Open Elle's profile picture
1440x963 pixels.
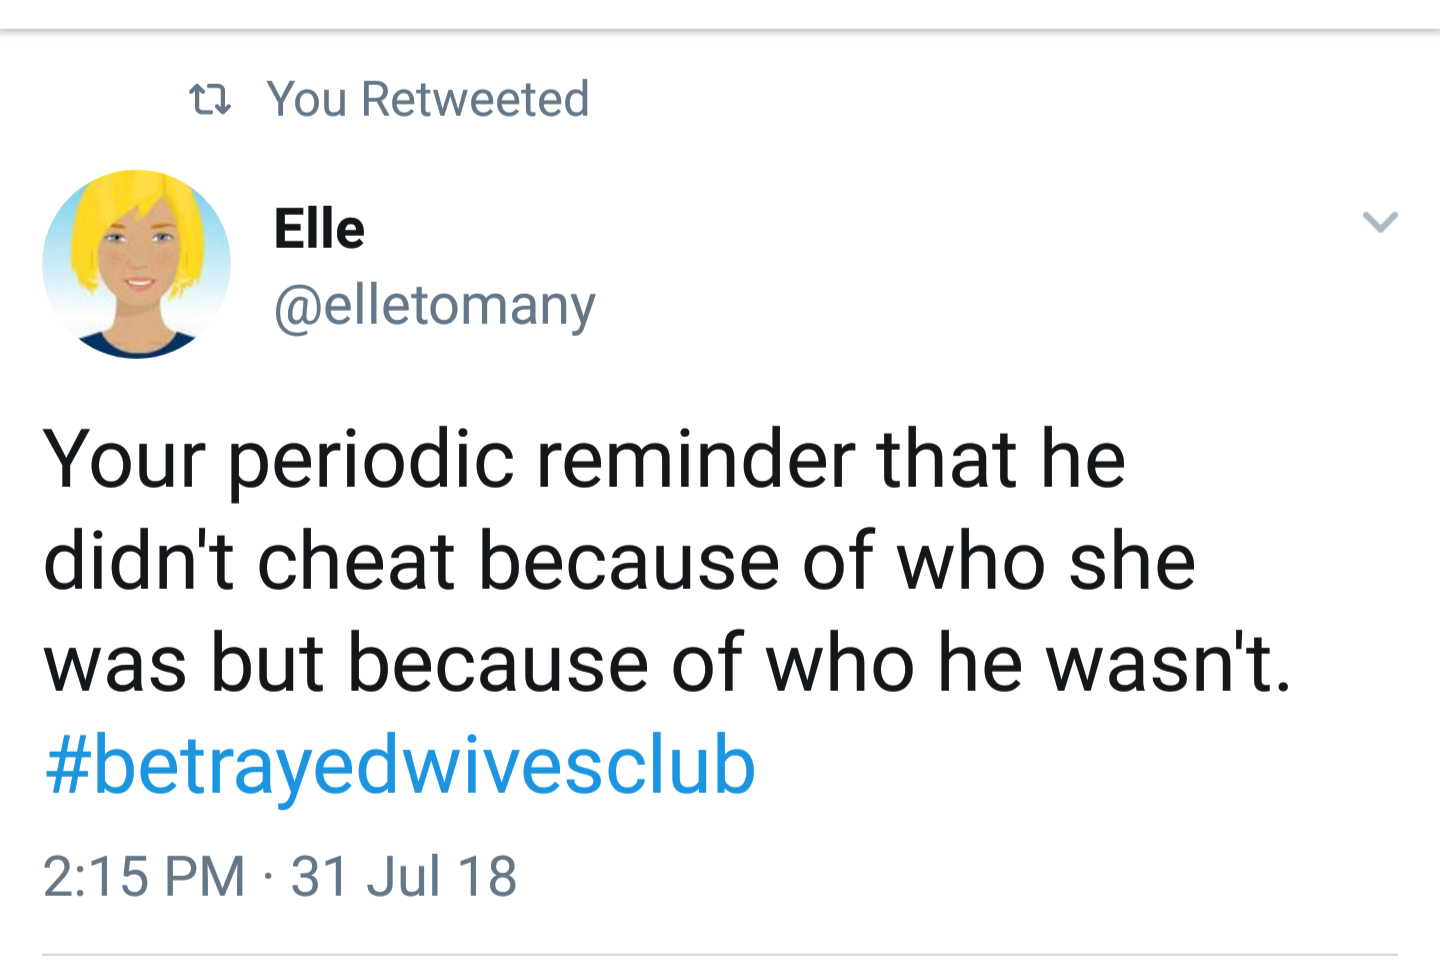137,264
